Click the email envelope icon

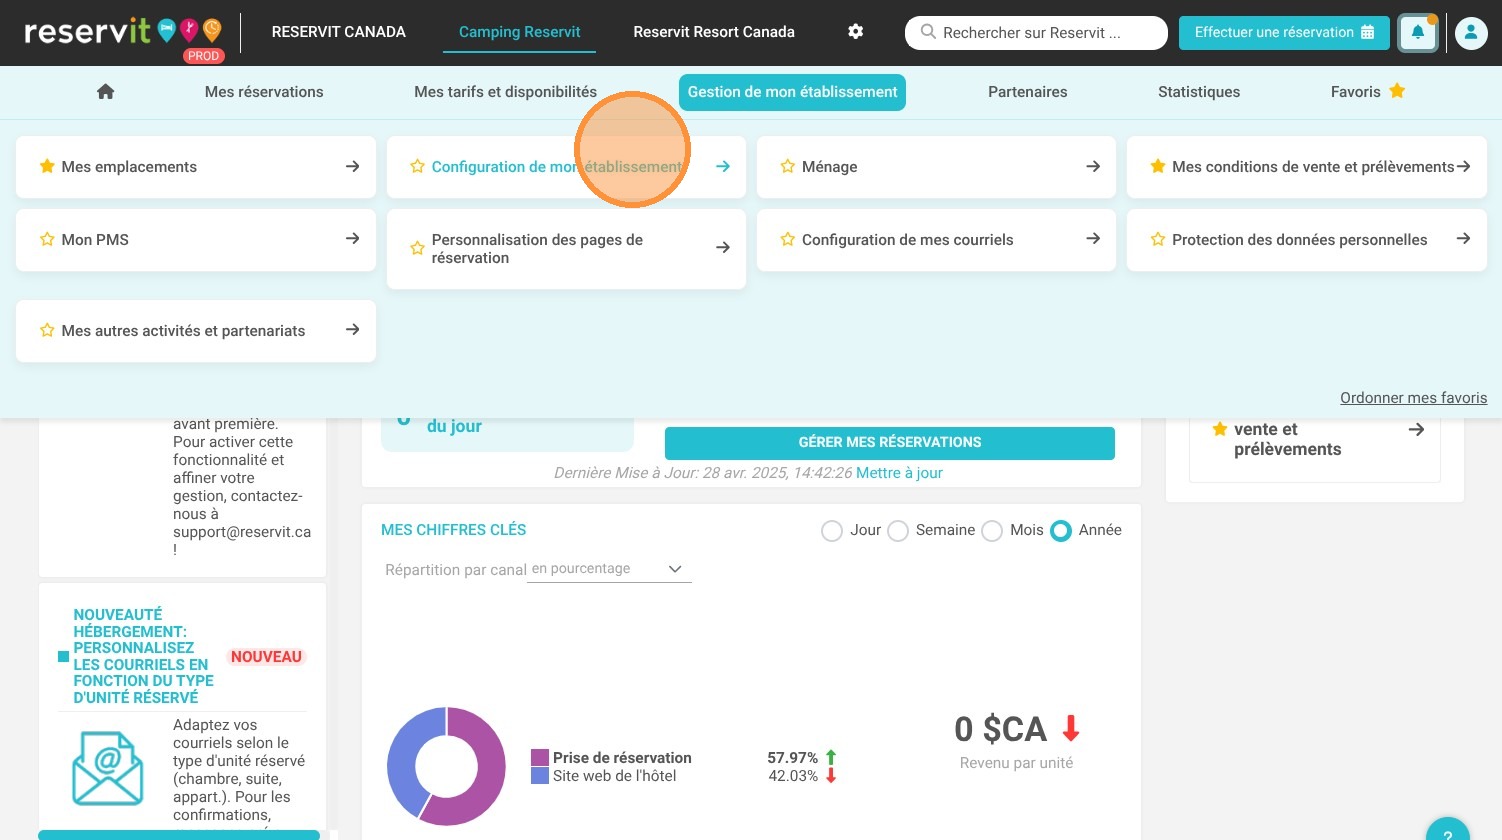coord(107,769)
